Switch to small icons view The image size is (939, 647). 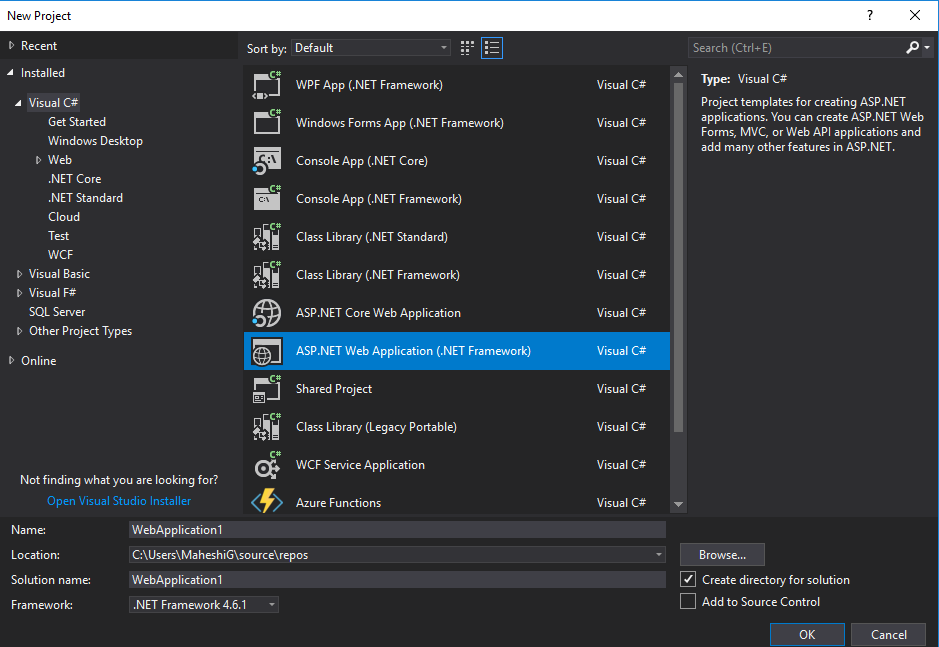(x=466, y=47)
